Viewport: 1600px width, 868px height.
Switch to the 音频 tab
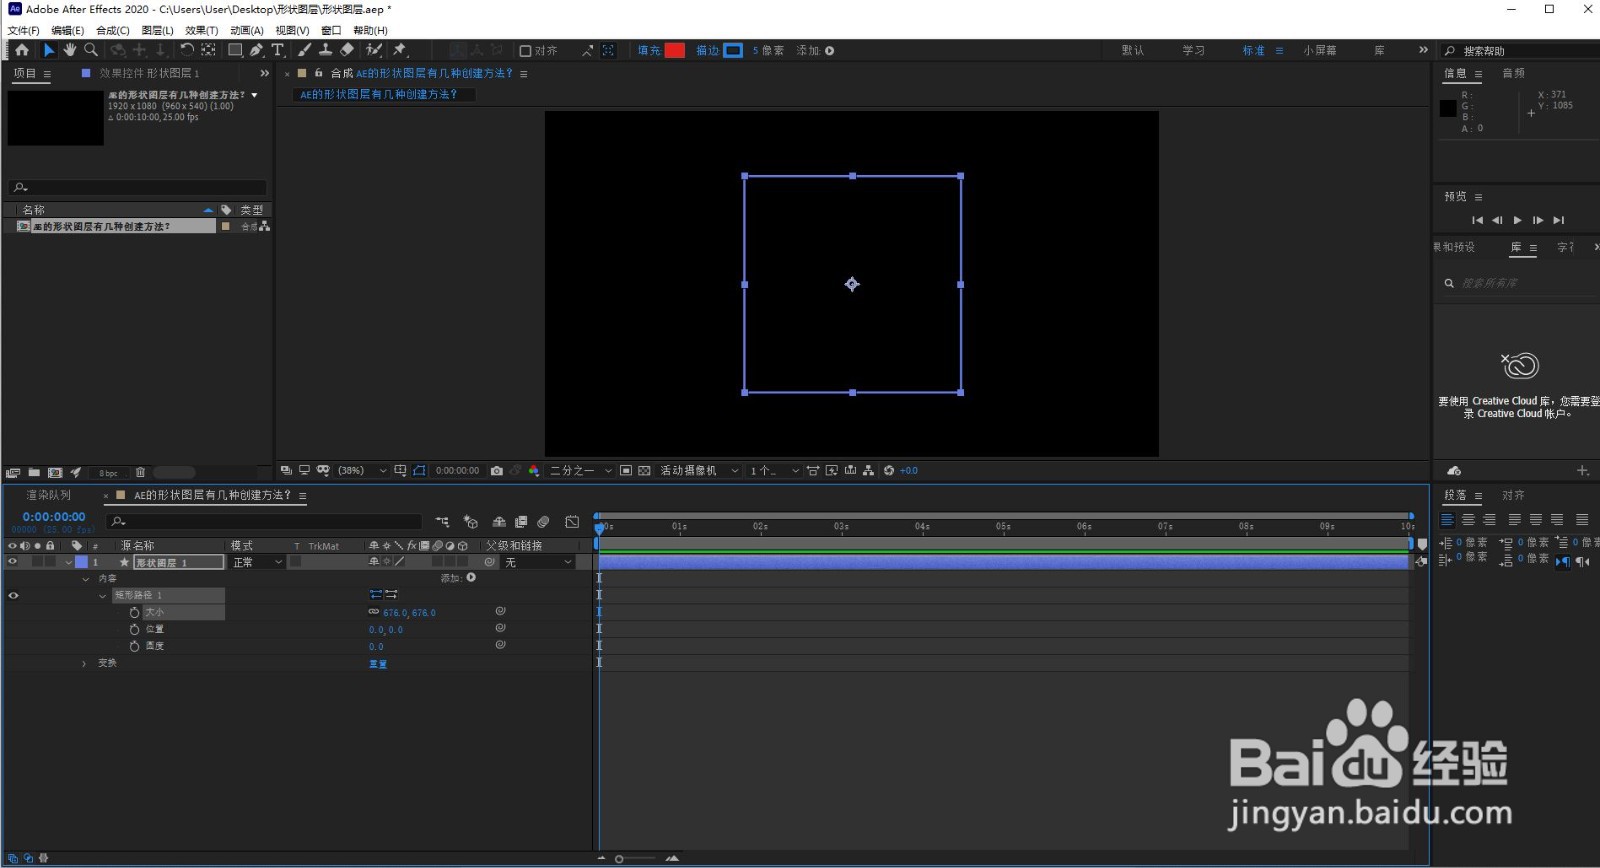pyautogui.click(x=1513, y=73)
